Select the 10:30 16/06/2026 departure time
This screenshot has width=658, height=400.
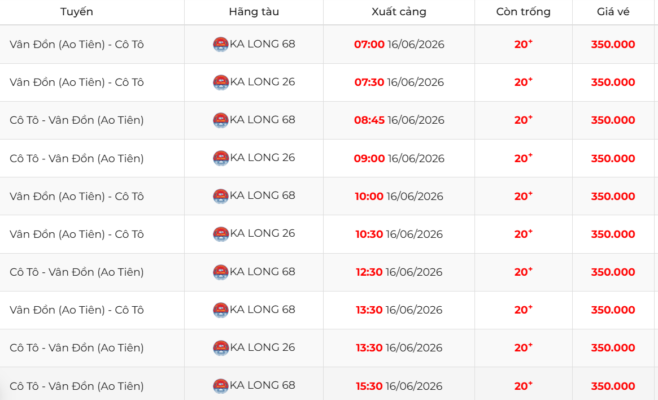point(399,234)
